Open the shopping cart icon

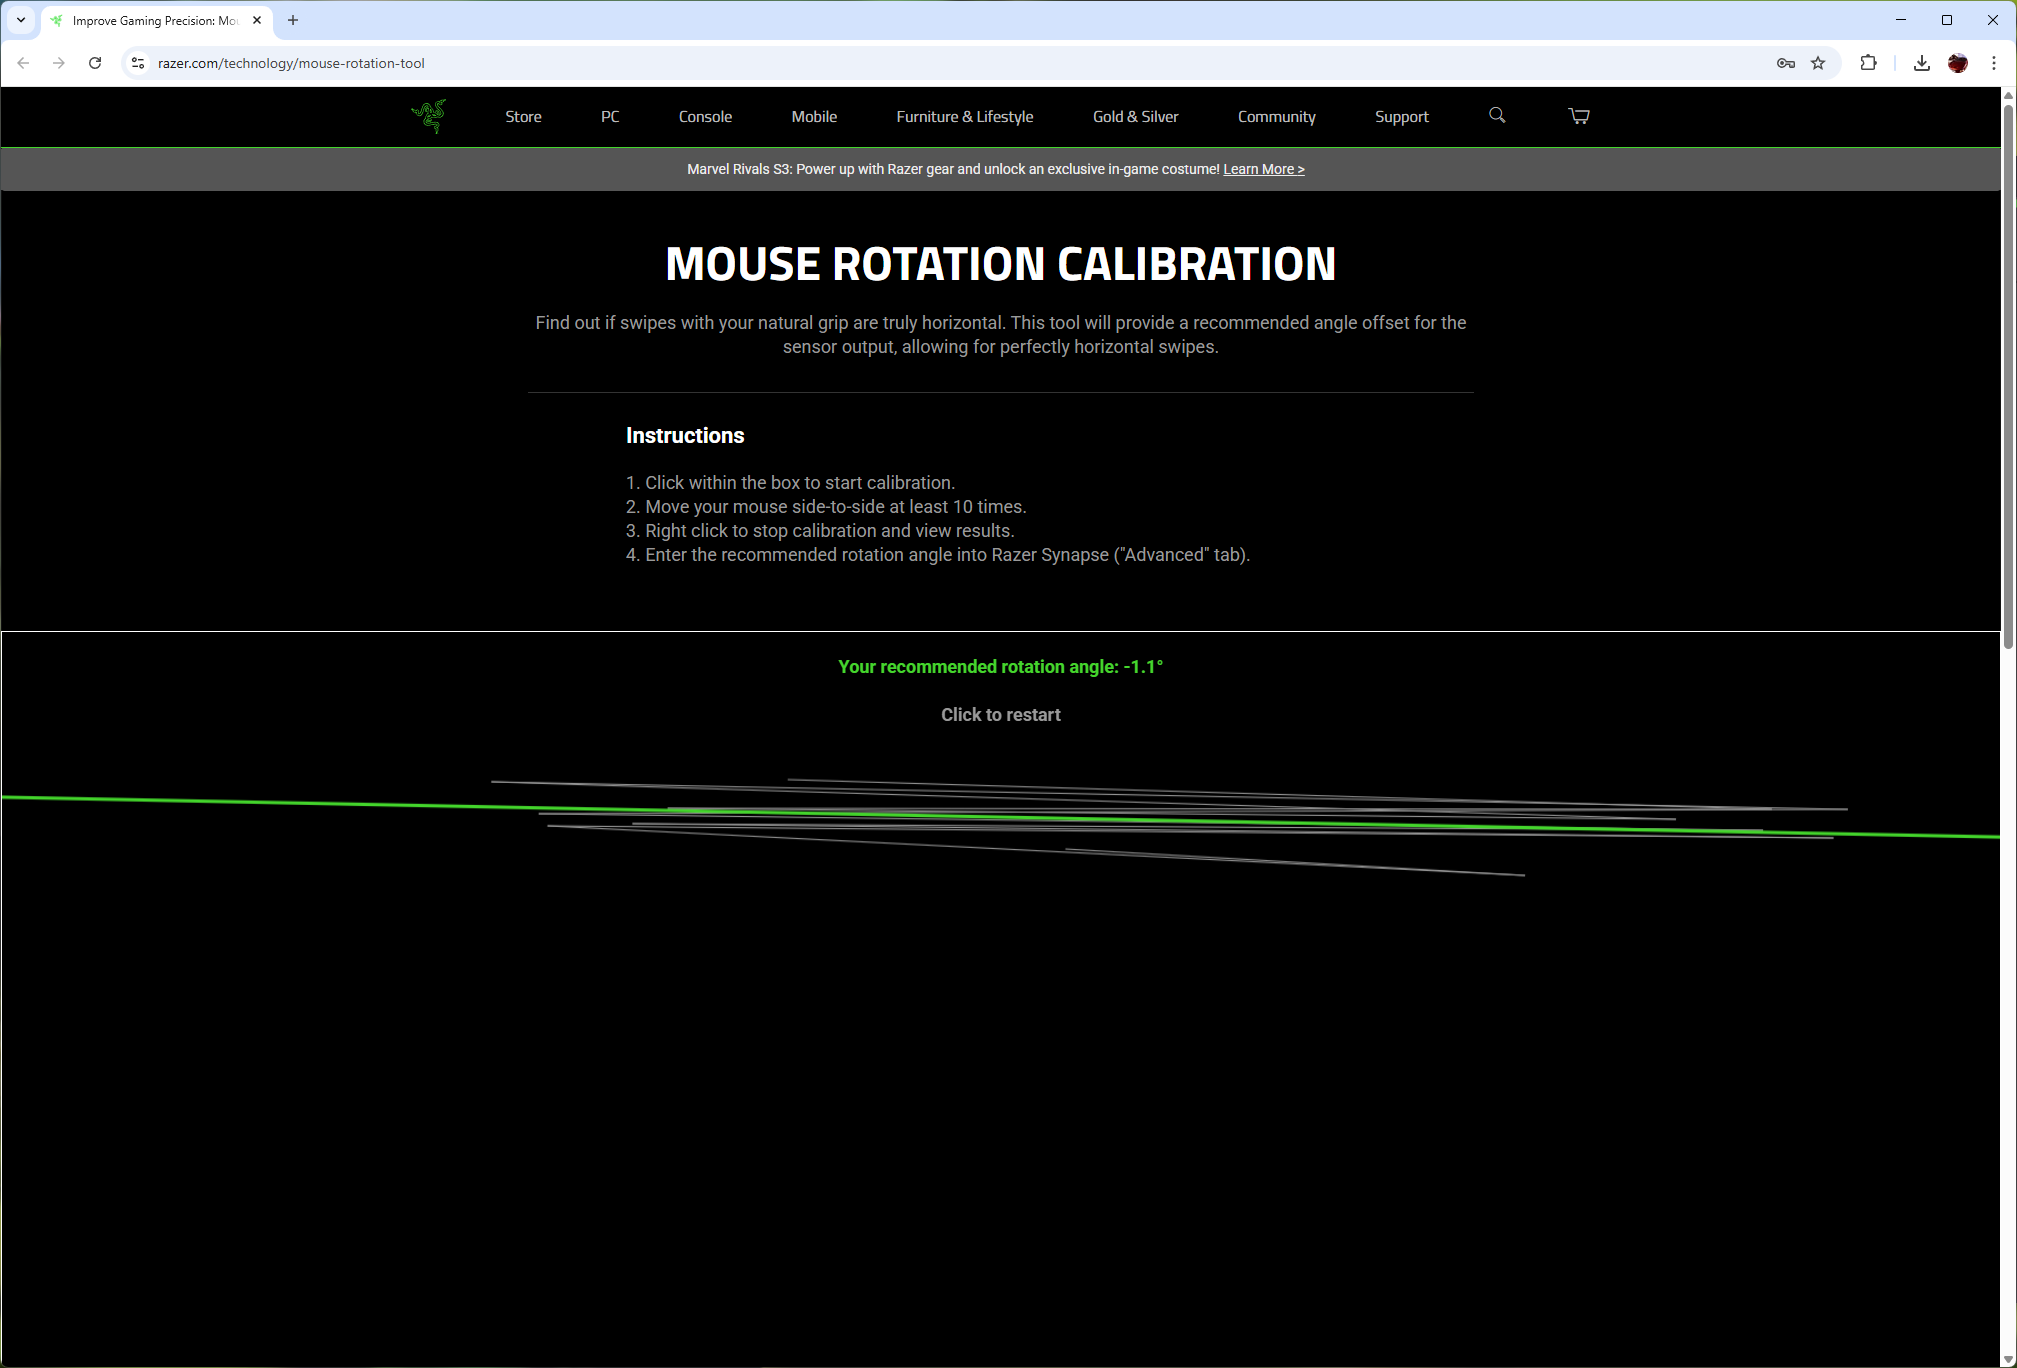(x=1579, y=116)
